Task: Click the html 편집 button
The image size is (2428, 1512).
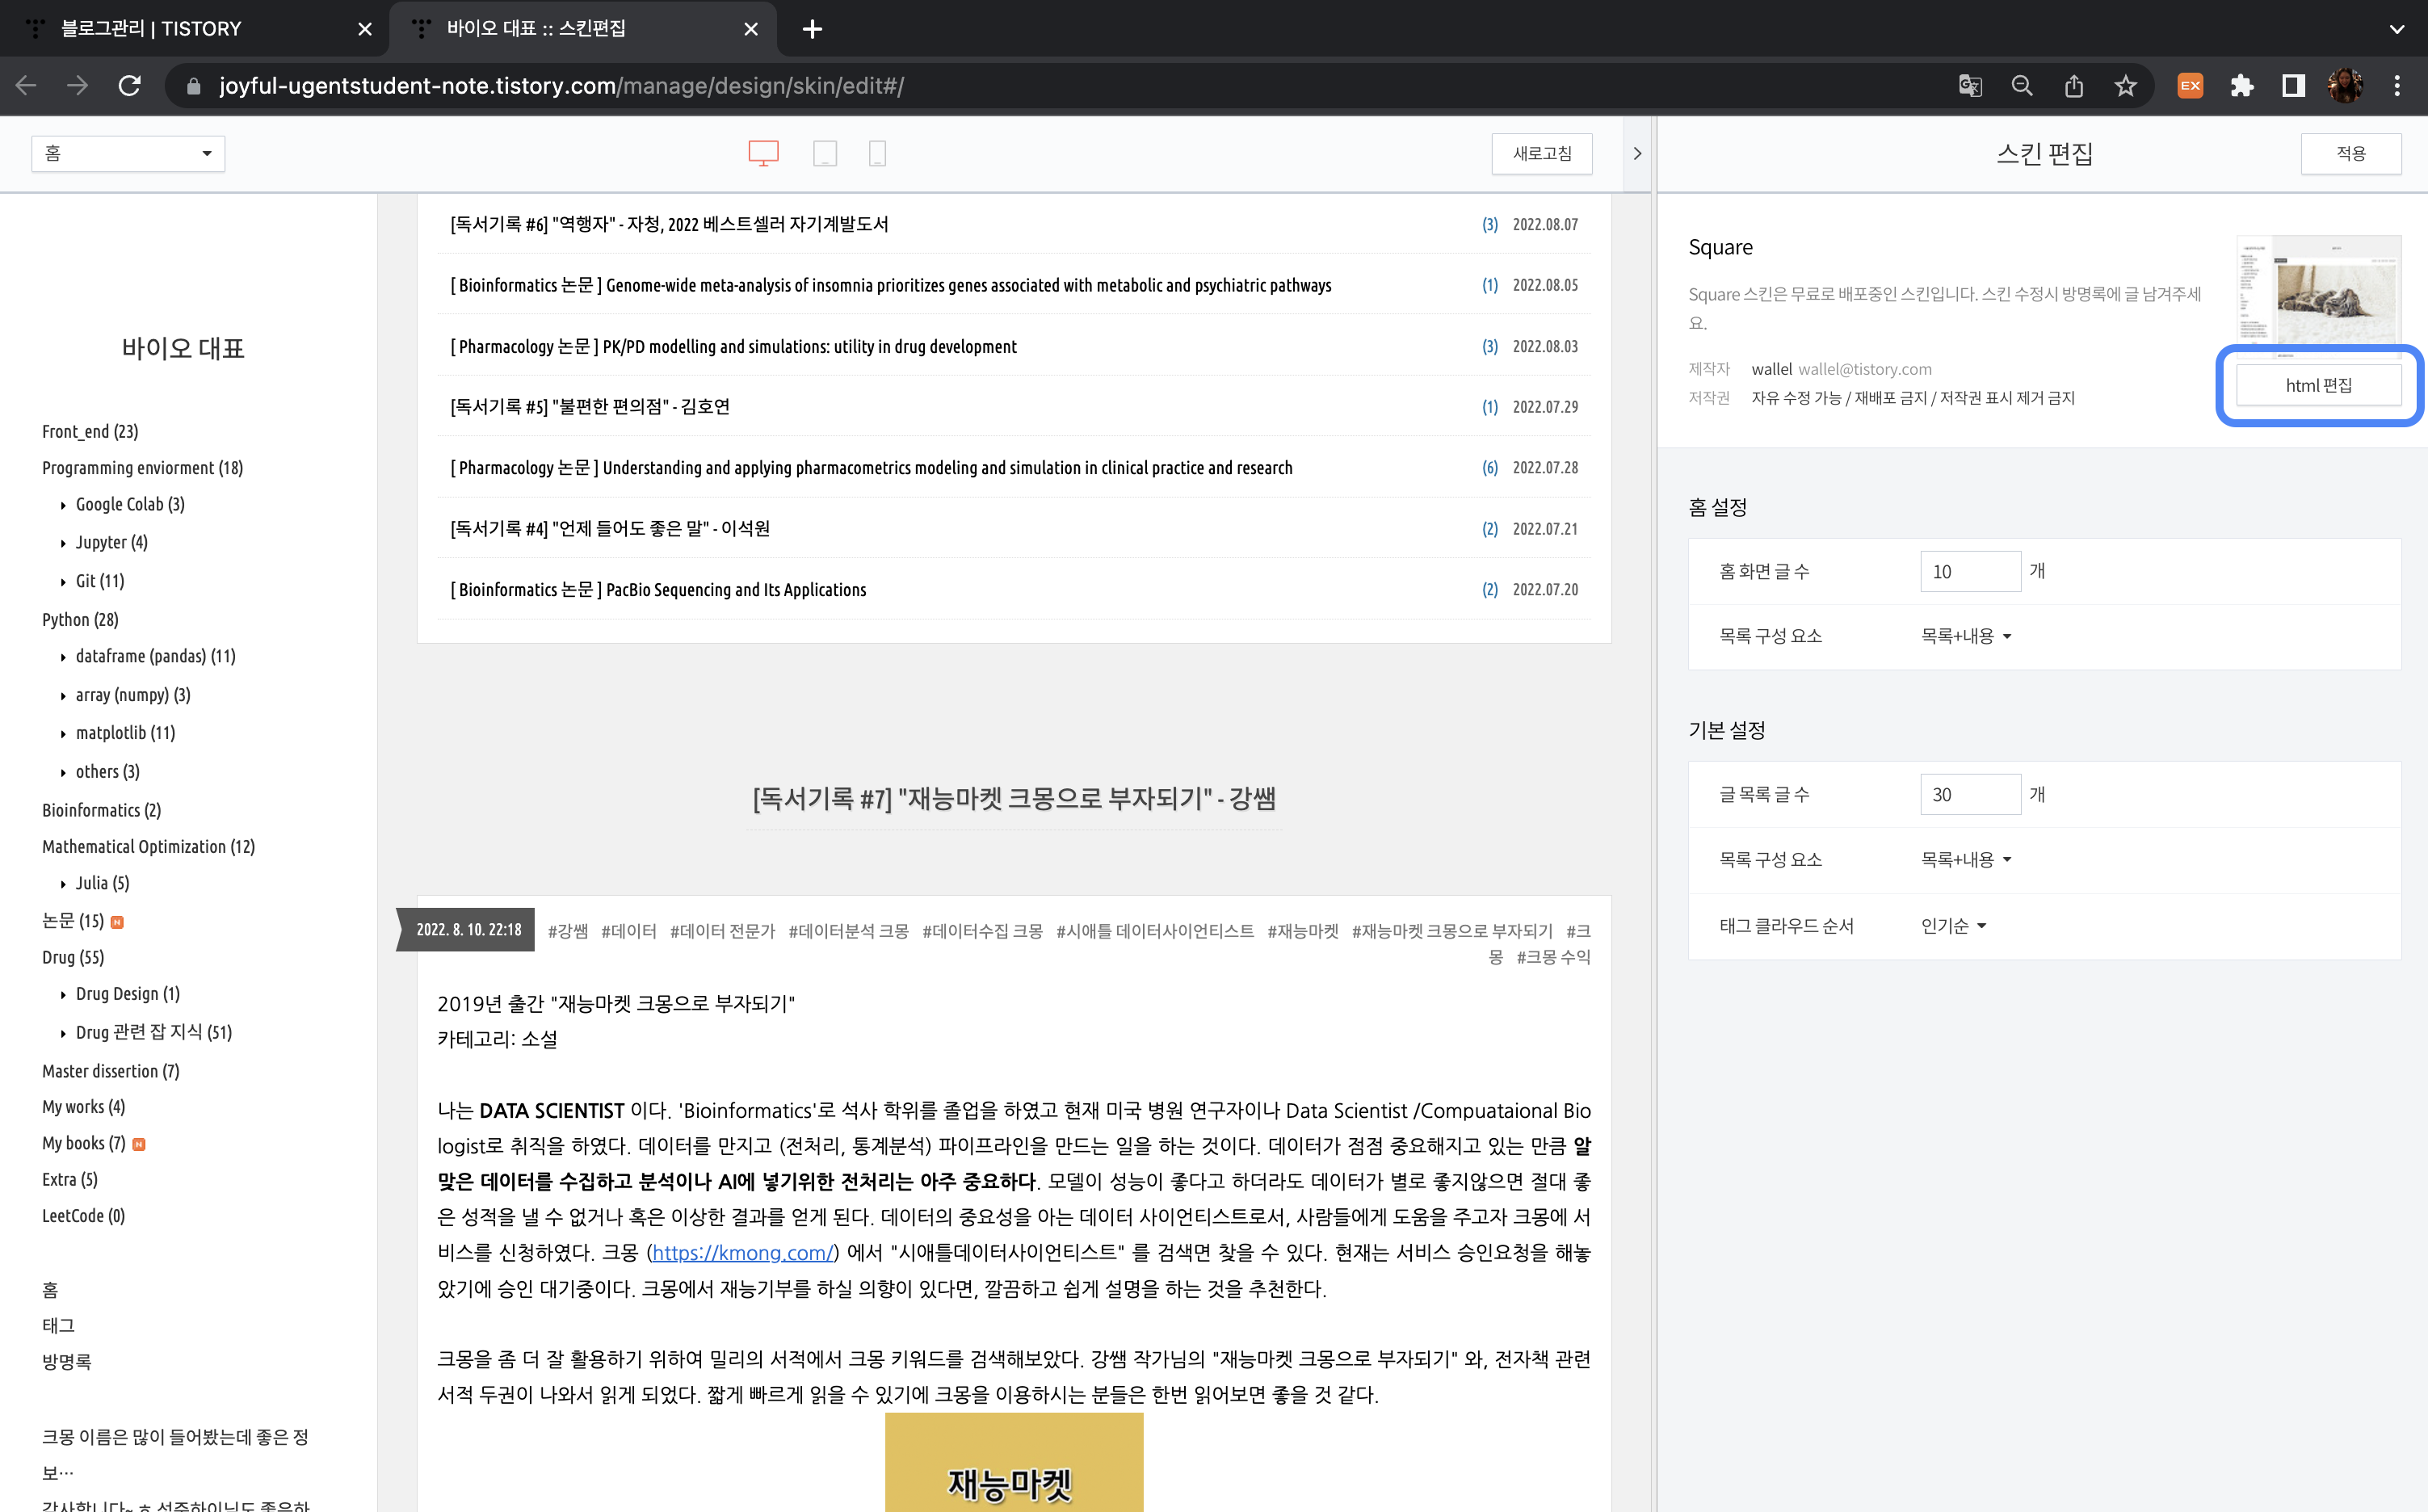Action: 2318,385
